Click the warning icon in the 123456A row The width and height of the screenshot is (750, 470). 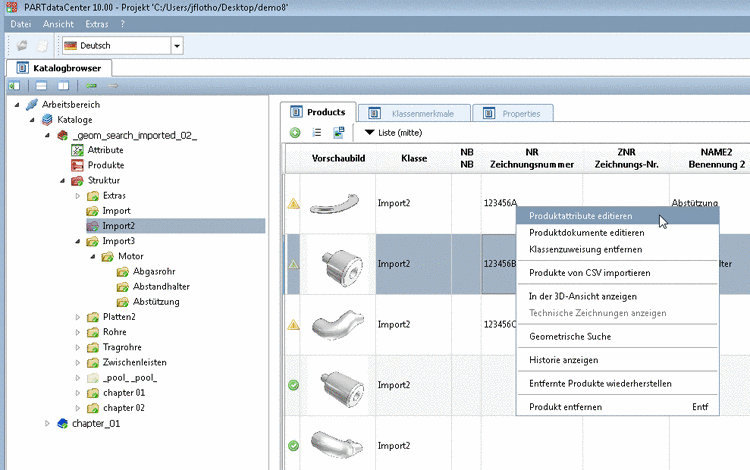[x=293, y=204]
